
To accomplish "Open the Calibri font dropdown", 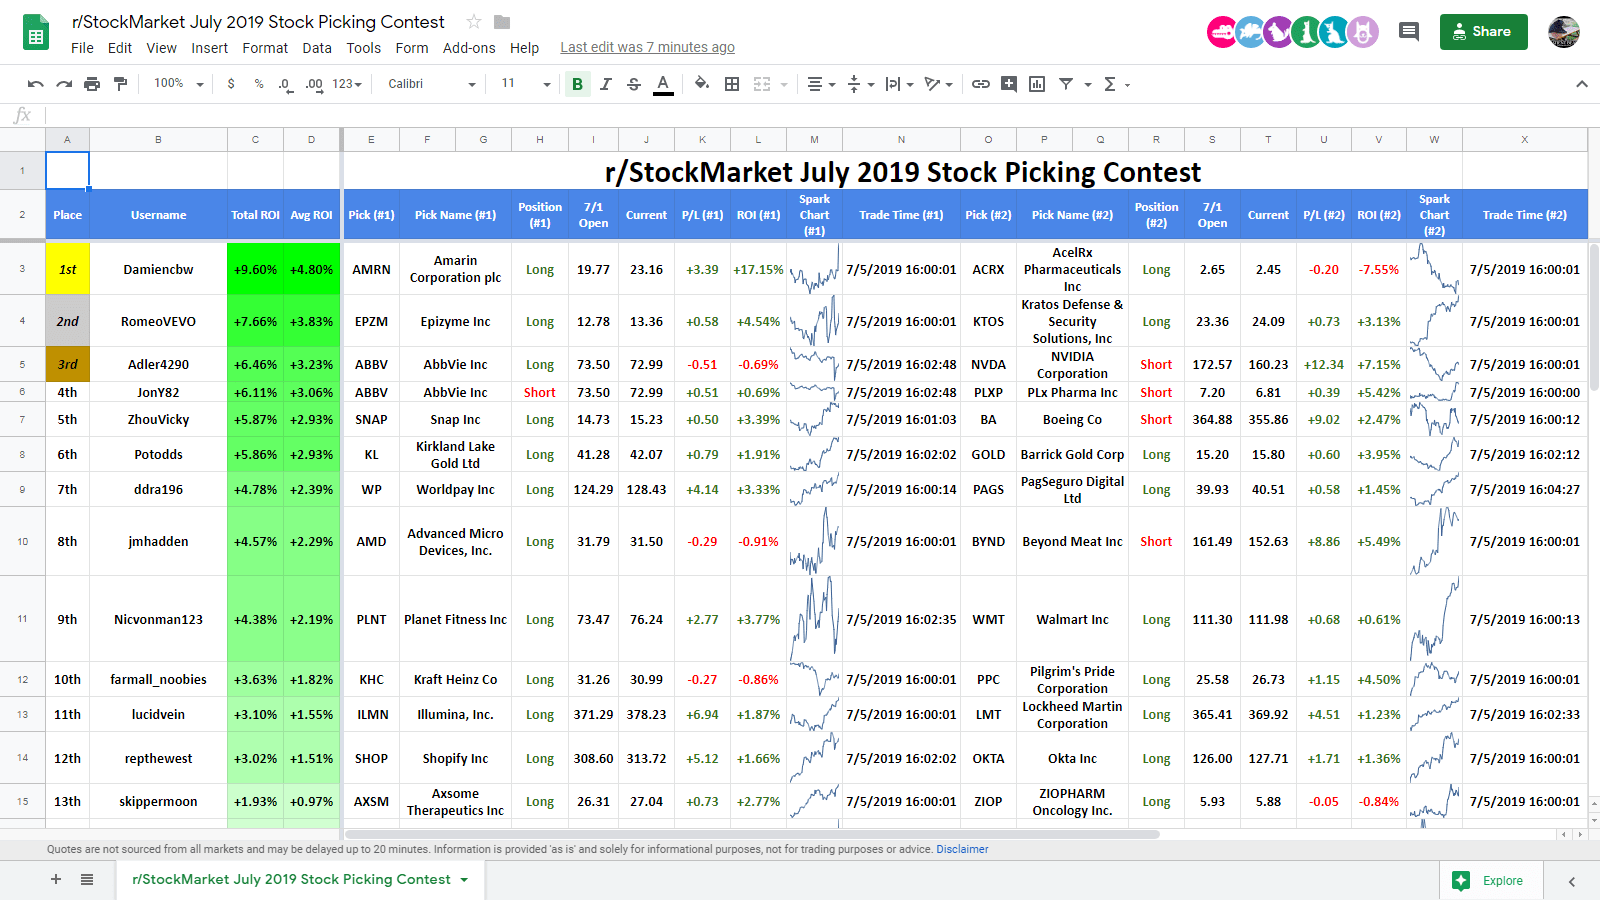I will (430, 84).
